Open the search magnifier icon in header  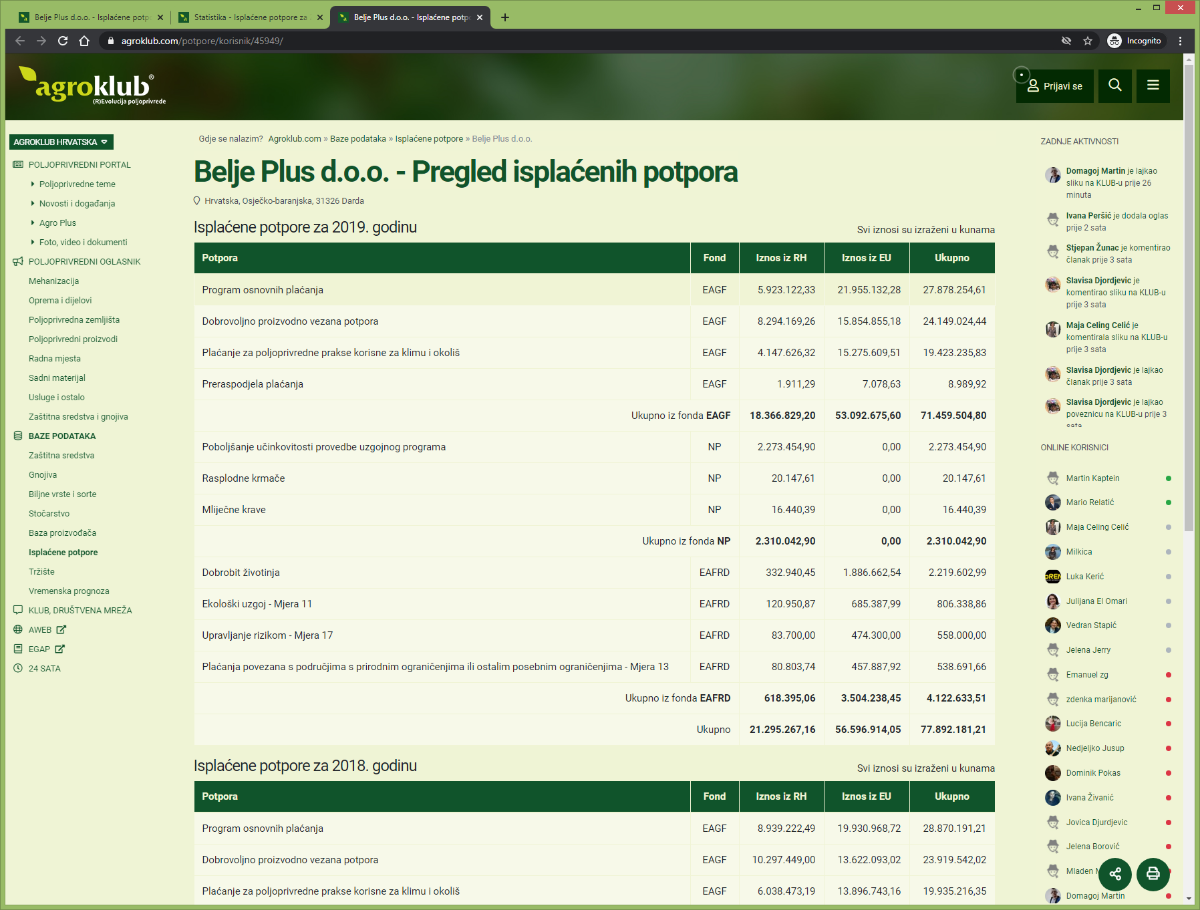[1115, 86]
